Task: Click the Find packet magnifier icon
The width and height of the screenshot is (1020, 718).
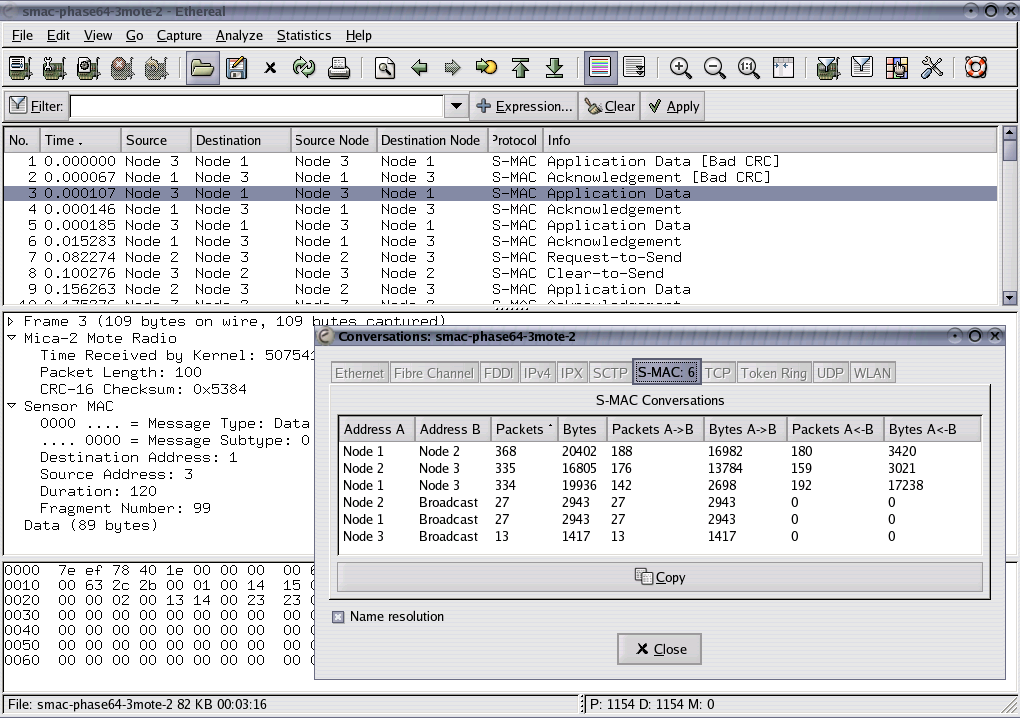Action: (385, 68)
